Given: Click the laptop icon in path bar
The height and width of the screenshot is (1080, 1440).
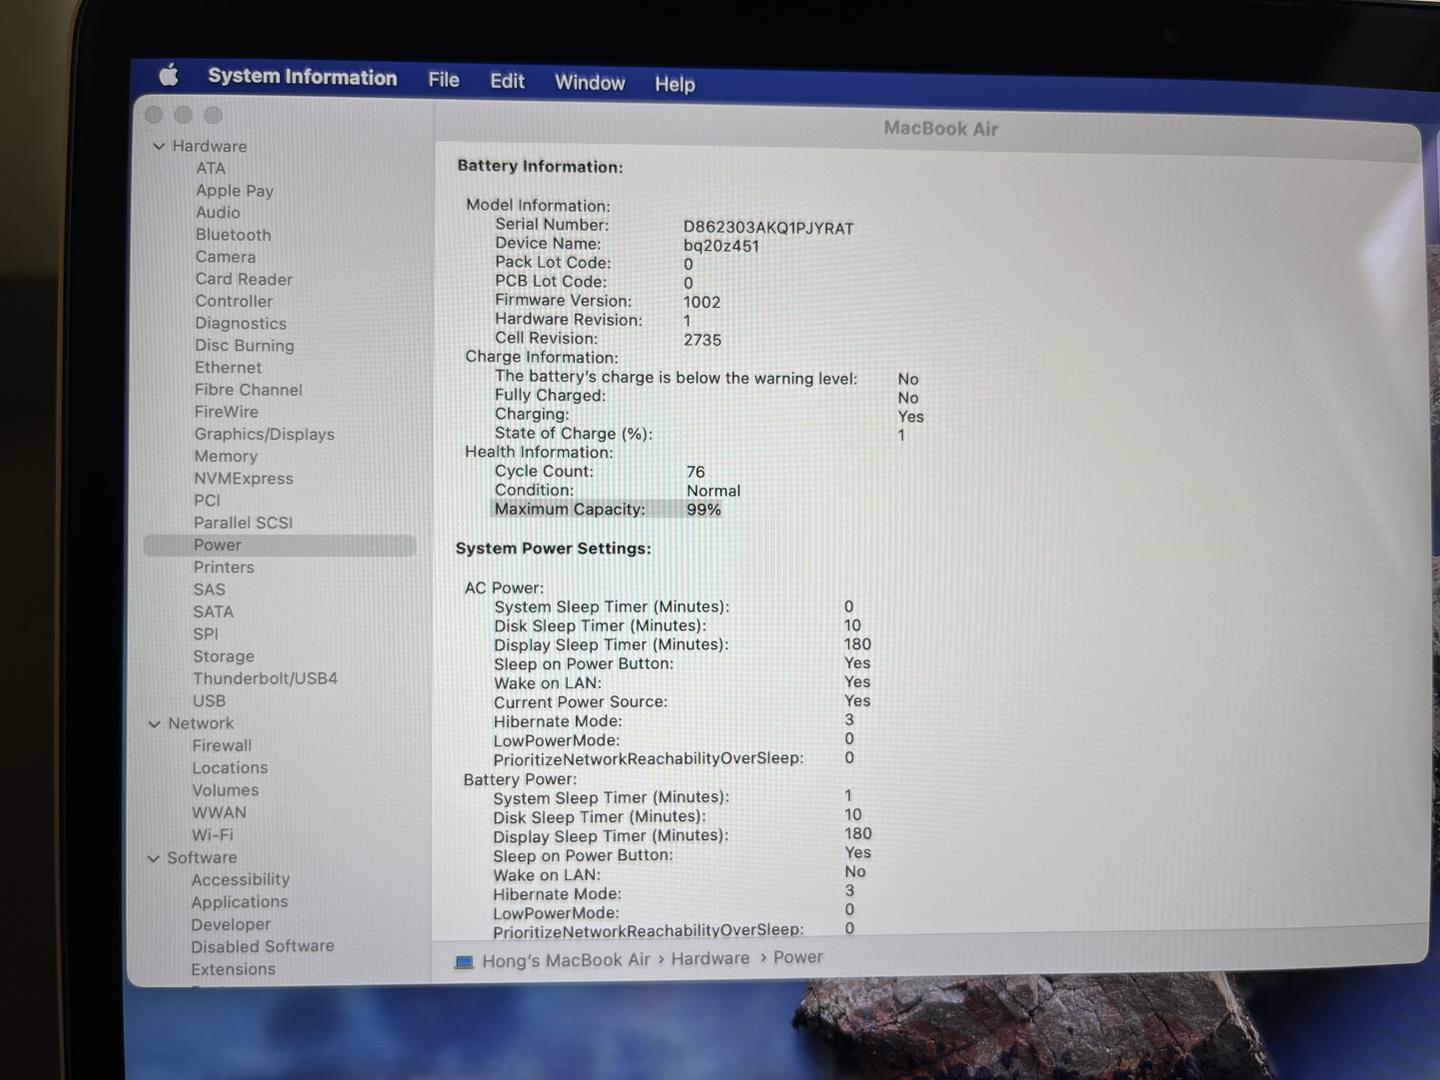Looking at the screenshot, I should 464,962.
